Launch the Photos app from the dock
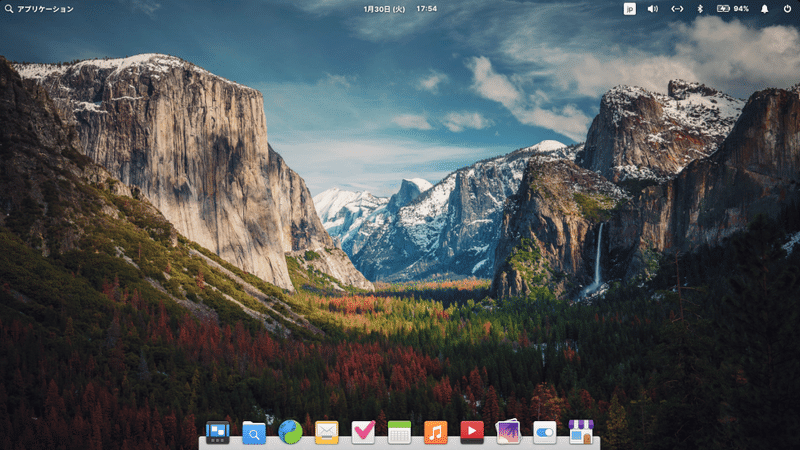Image resolution: width=800 pixels, height=450 pixels. (508, 432)
